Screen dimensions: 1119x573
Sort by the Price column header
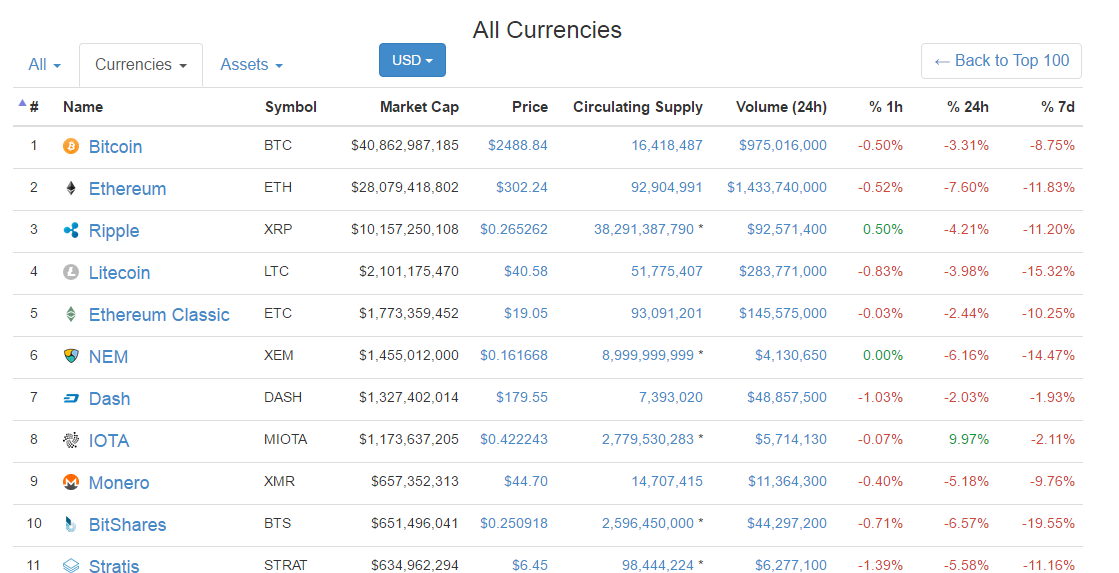pos(530,107)
